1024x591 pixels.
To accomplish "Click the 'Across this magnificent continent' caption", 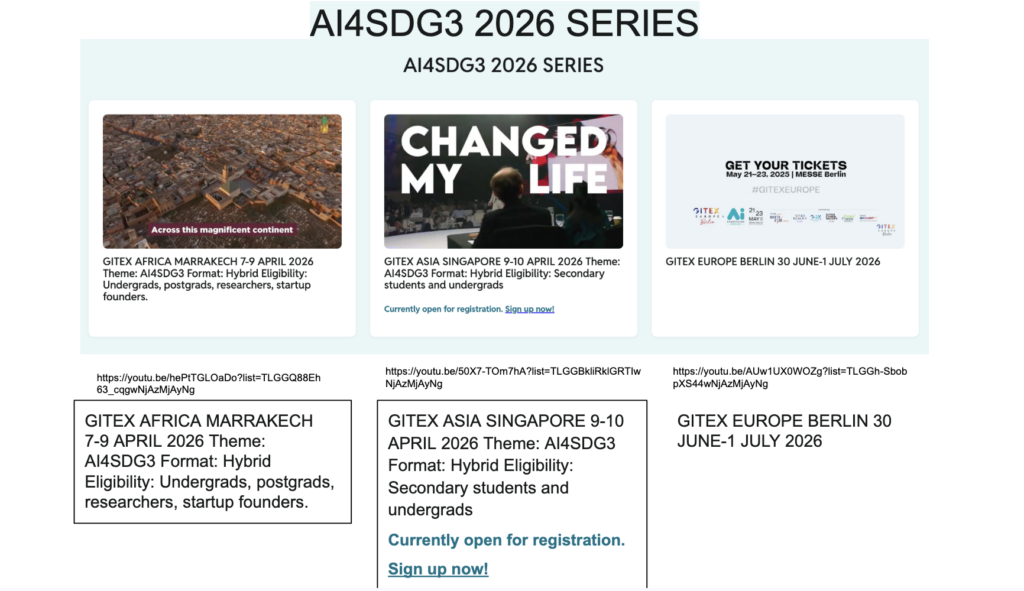I will (x=221, y=229).
